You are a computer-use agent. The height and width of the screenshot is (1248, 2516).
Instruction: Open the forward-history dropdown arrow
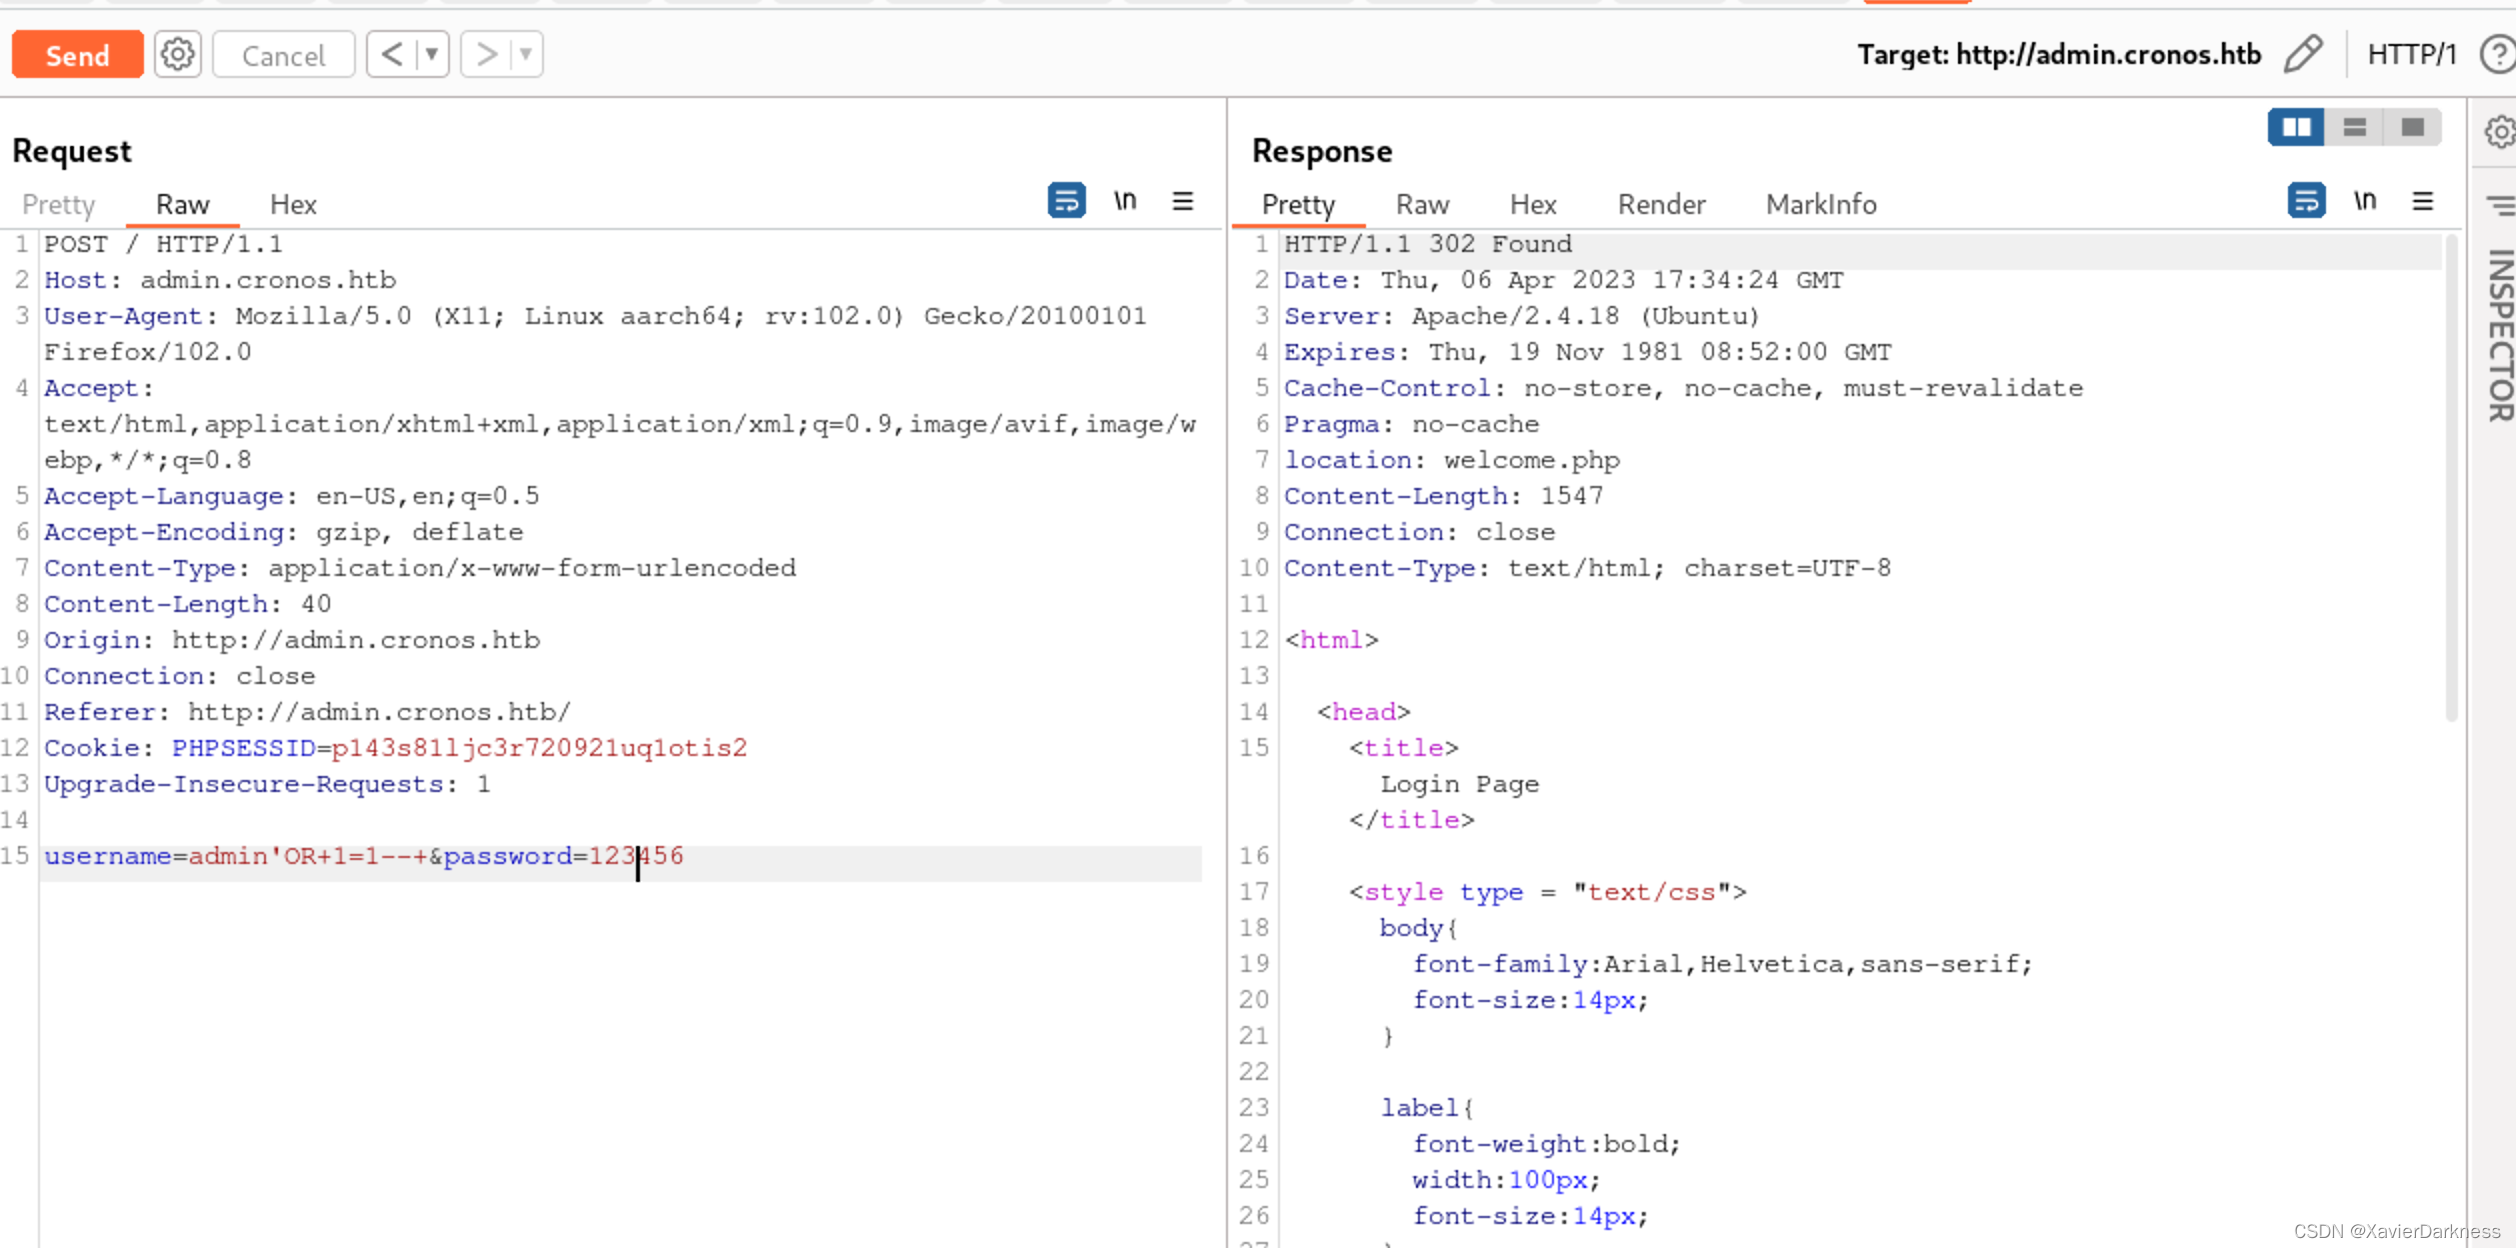point(526,54)
